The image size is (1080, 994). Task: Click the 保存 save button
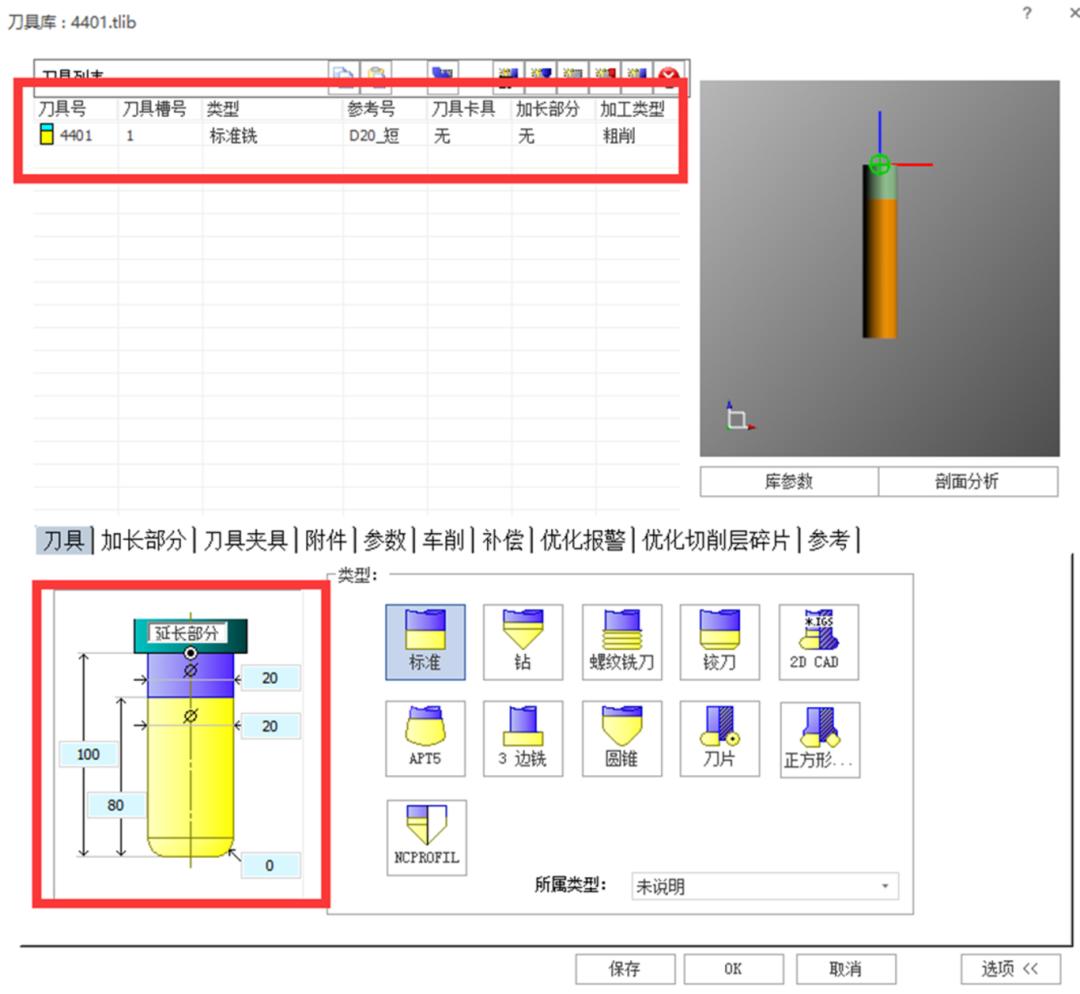625,969
